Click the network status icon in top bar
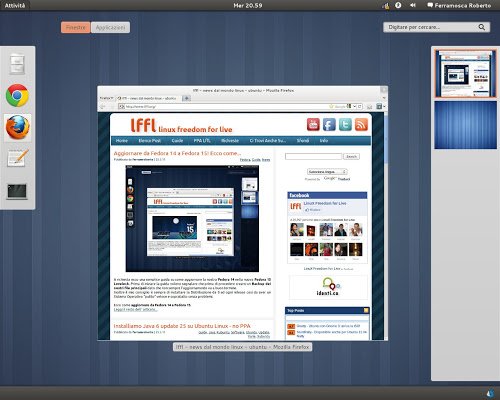500x400 pixels. tap(386, 6)
